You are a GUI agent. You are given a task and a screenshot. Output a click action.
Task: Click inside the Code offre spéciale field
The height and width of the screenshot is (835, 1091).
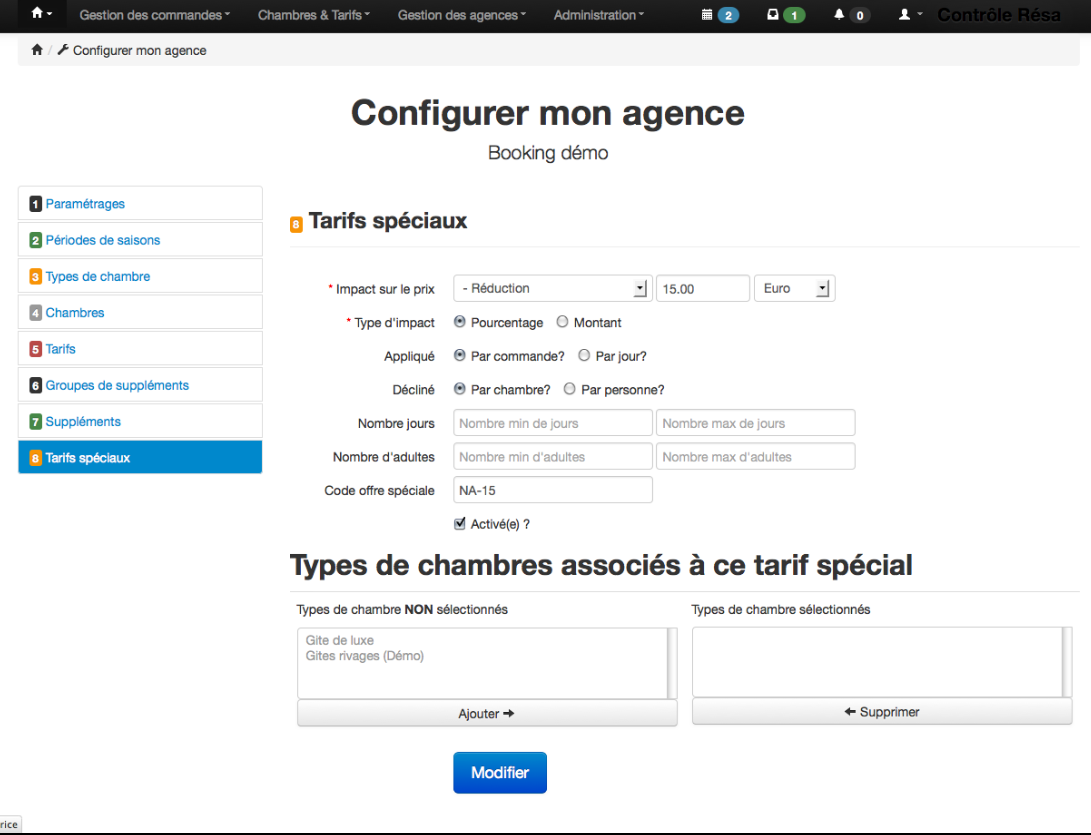point(552,490)
